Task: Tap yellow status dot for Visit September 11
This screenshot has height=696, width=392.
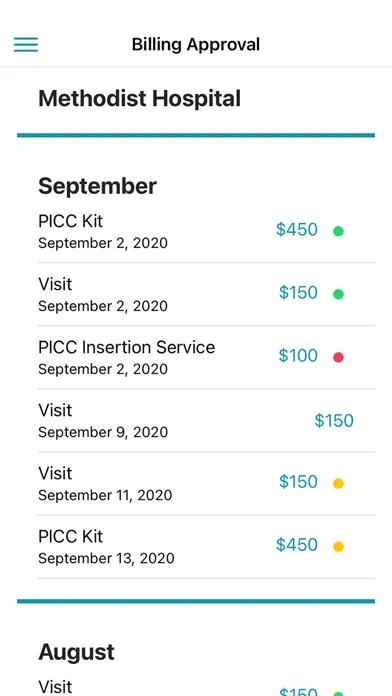Action: pos(338,483)
